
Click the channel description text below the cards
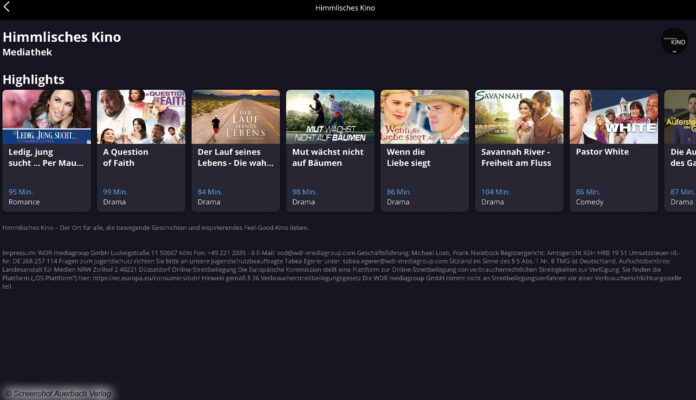(155, 228)
